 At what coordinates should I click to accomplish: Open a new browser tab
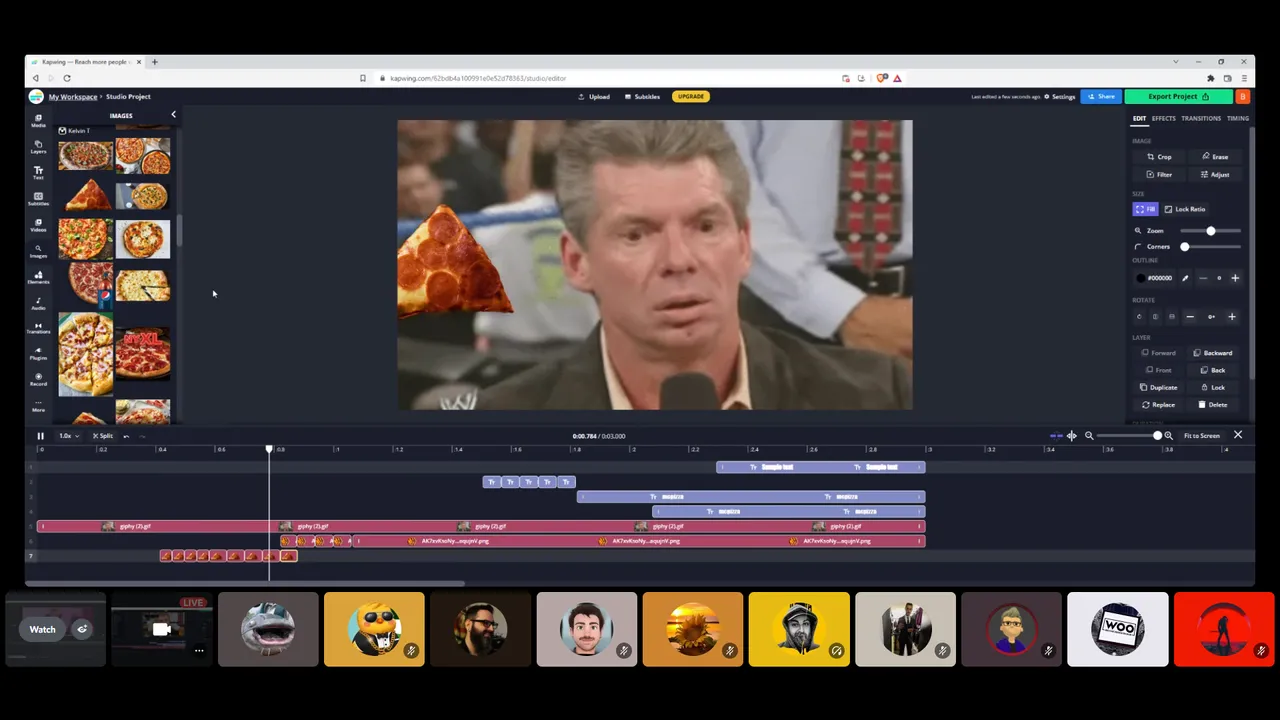[154, 62]
